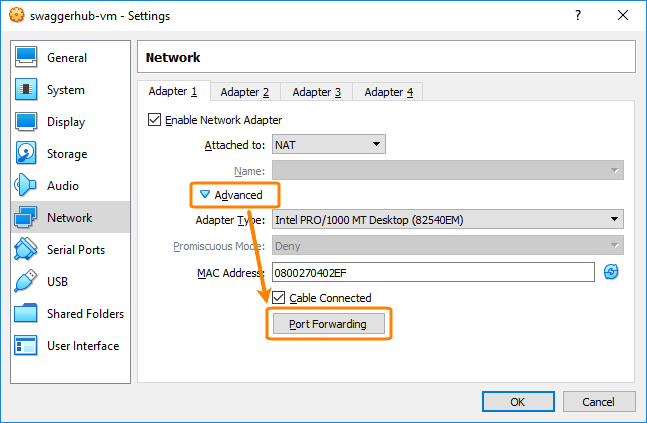Select the Storage disk icon
647x423 pixels.
pyautogui.click(x=27, y=154)
